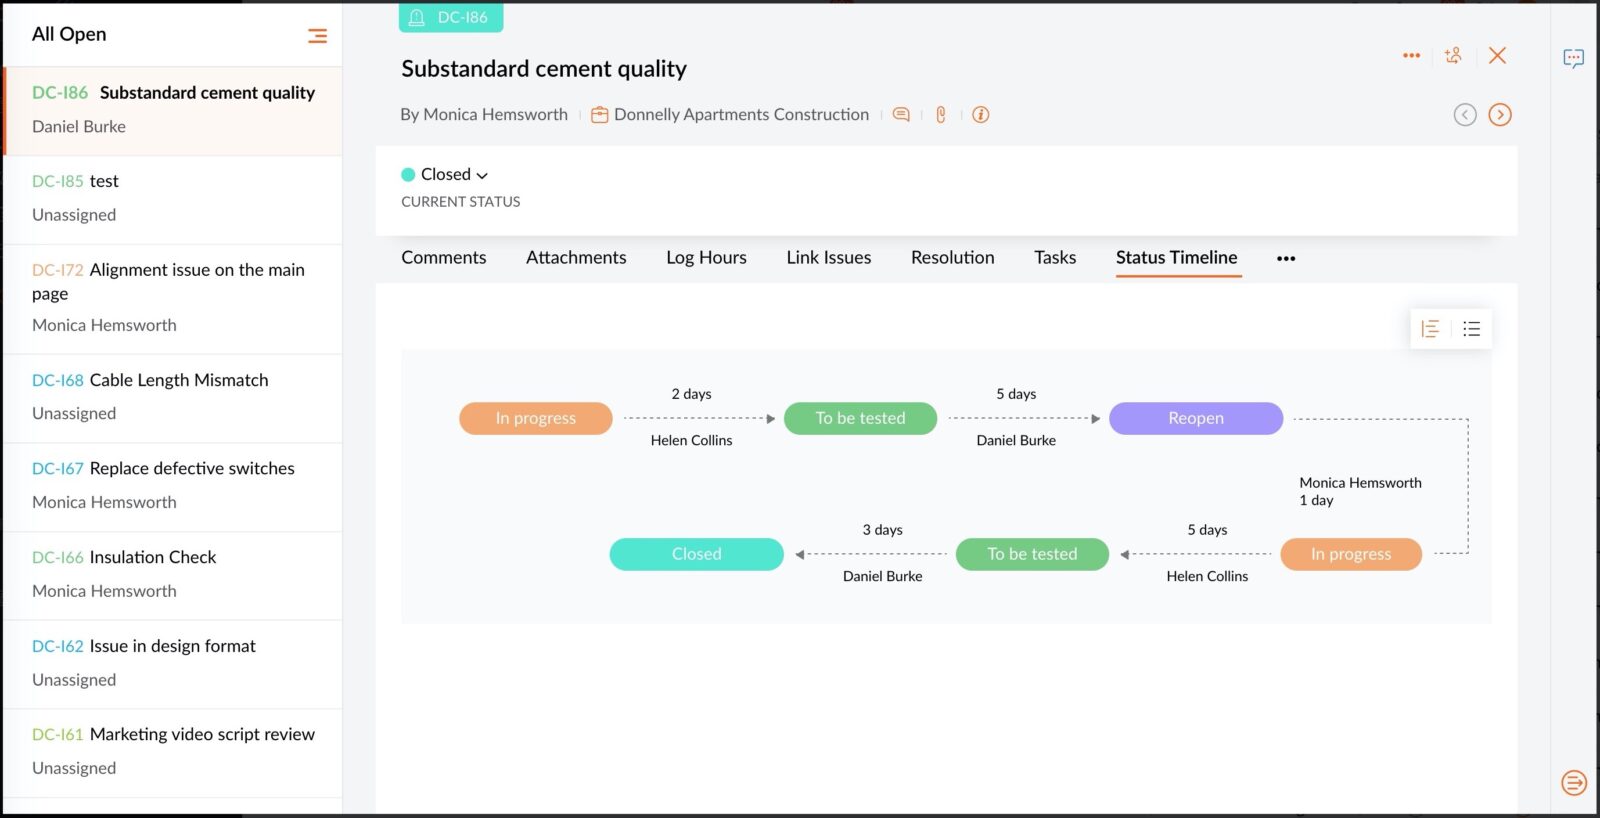Open the chat bubble icon at top right
Viewport: 1600px width, 818px height.
(1574, 58)
